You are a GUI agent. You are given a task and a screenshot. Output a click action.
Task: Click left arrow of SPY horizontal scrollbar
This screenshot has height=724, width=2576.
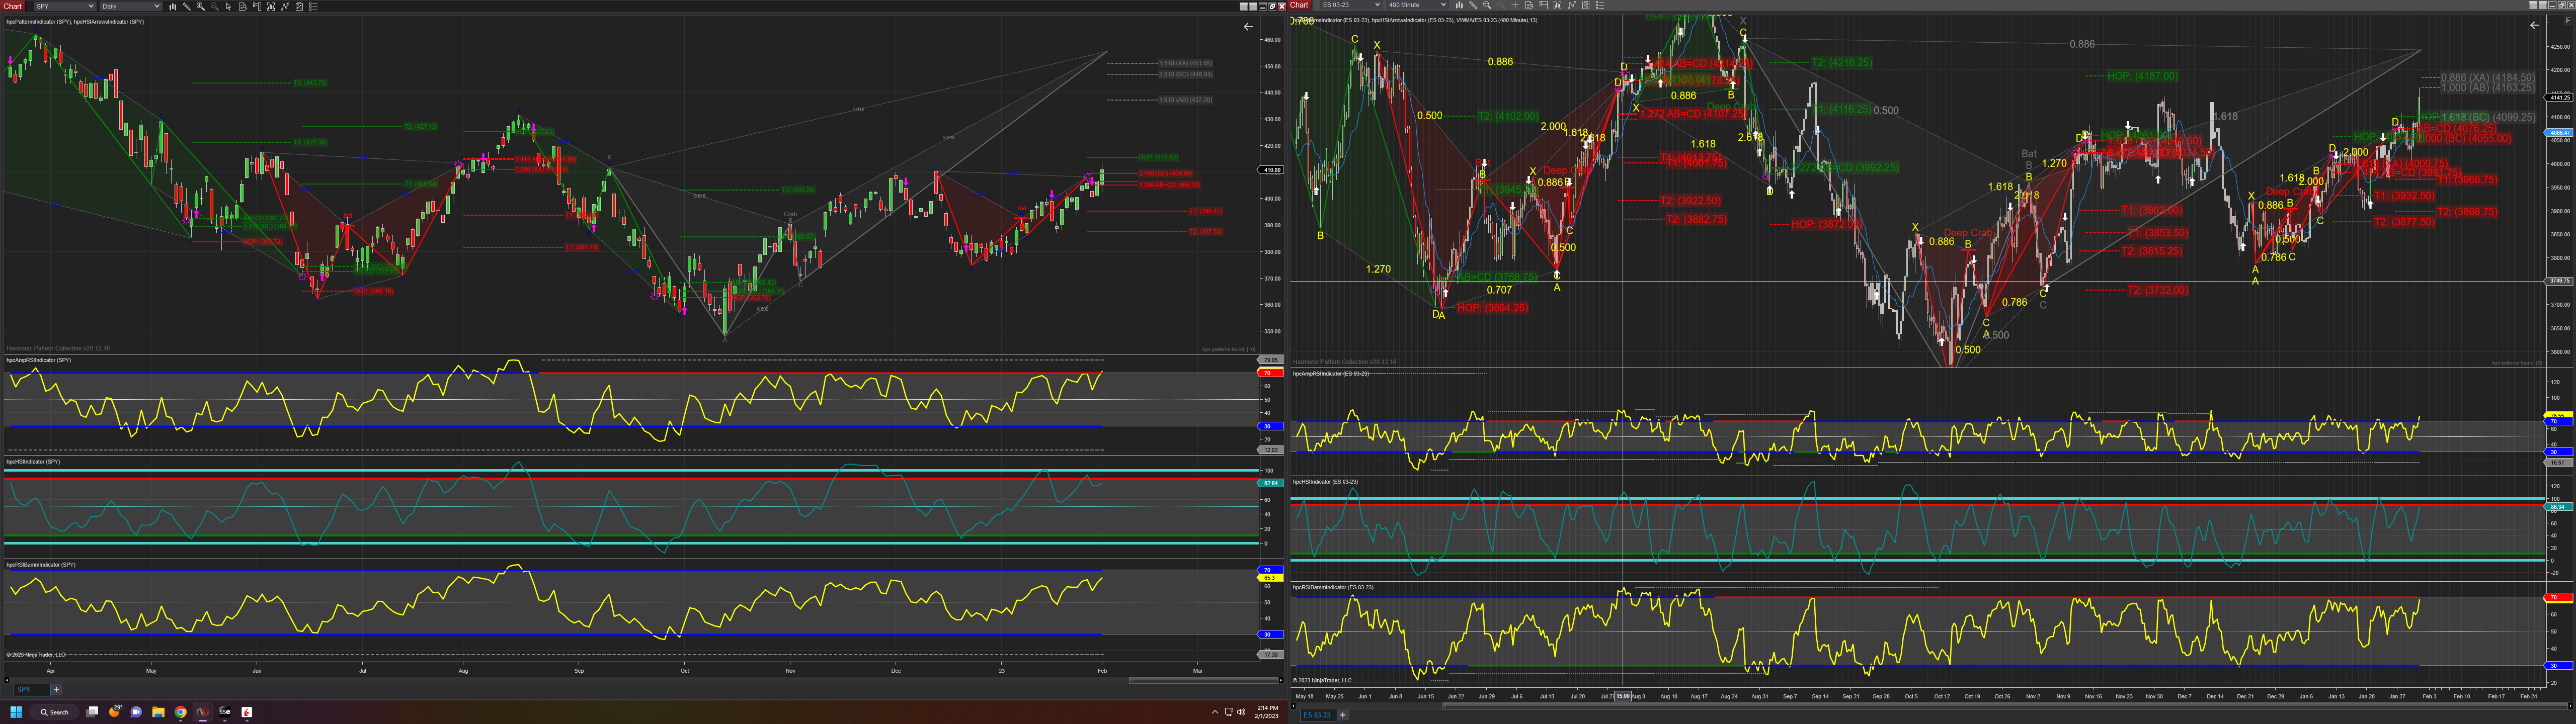point(7,680)
